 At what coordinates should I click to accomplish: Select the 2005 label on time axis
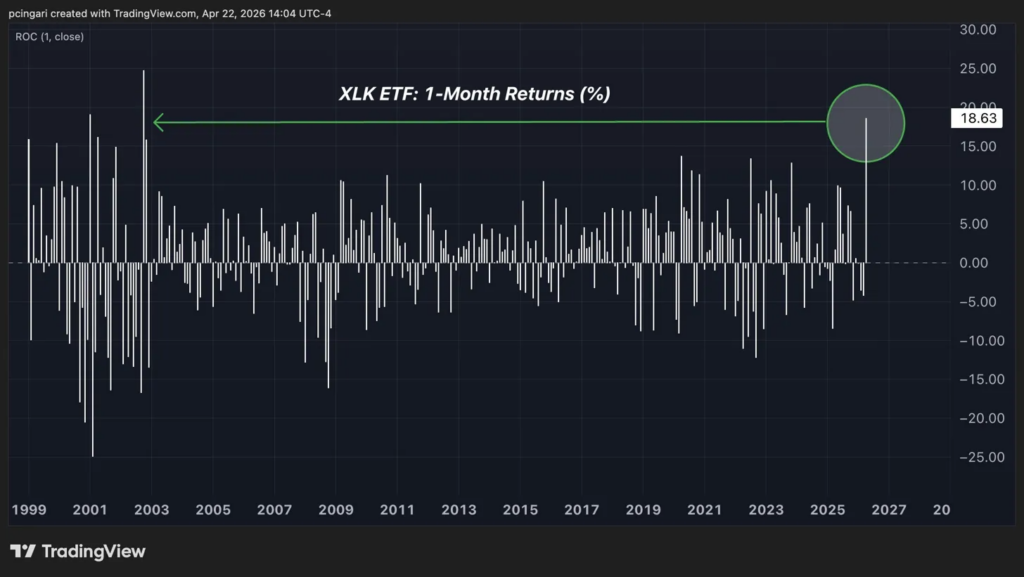click(213, 510)
